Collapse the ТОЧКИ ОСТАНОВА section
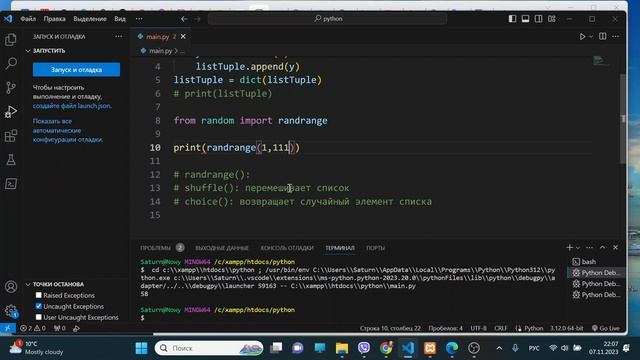Image resolution: width=640 pixels, height=360 pixels. (x=54, y=284)
